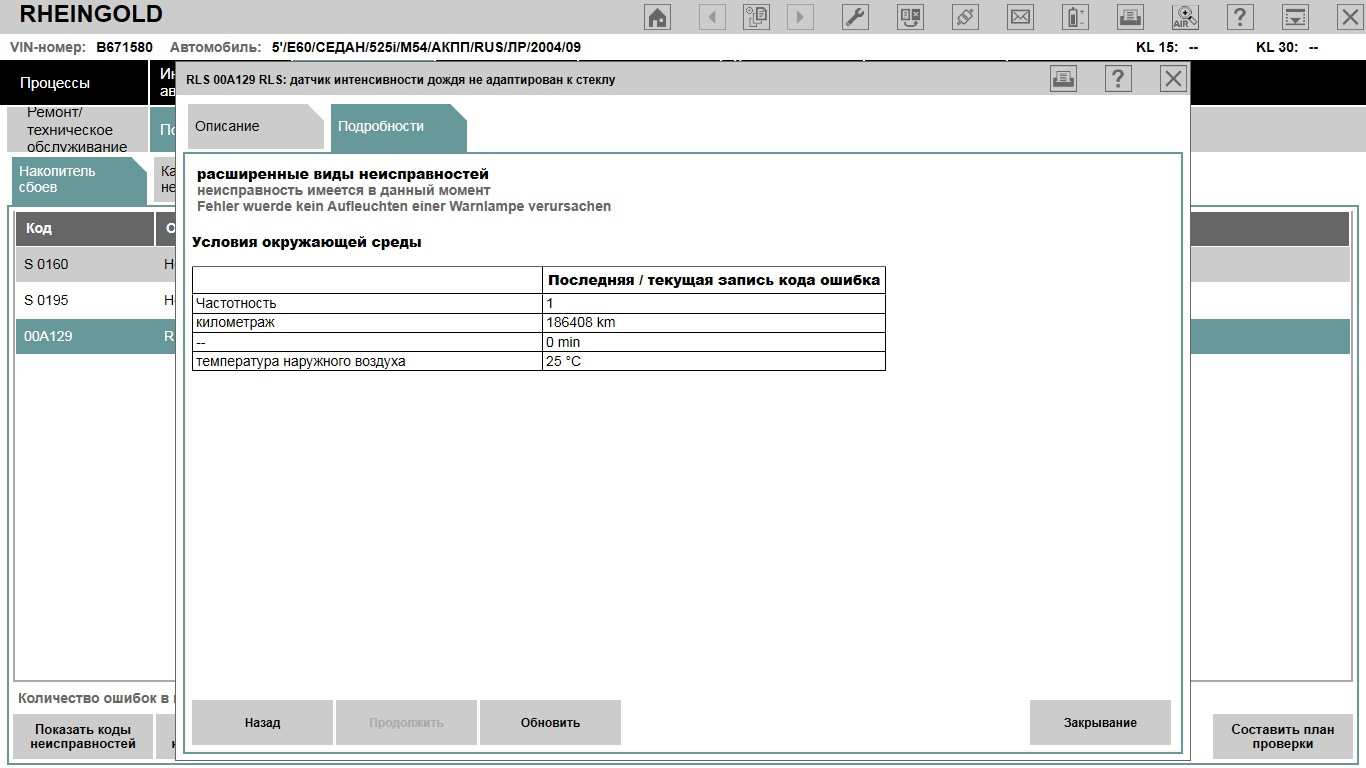Open the Процессы main tab
1366x768 pixels.
tap(73, 83)
